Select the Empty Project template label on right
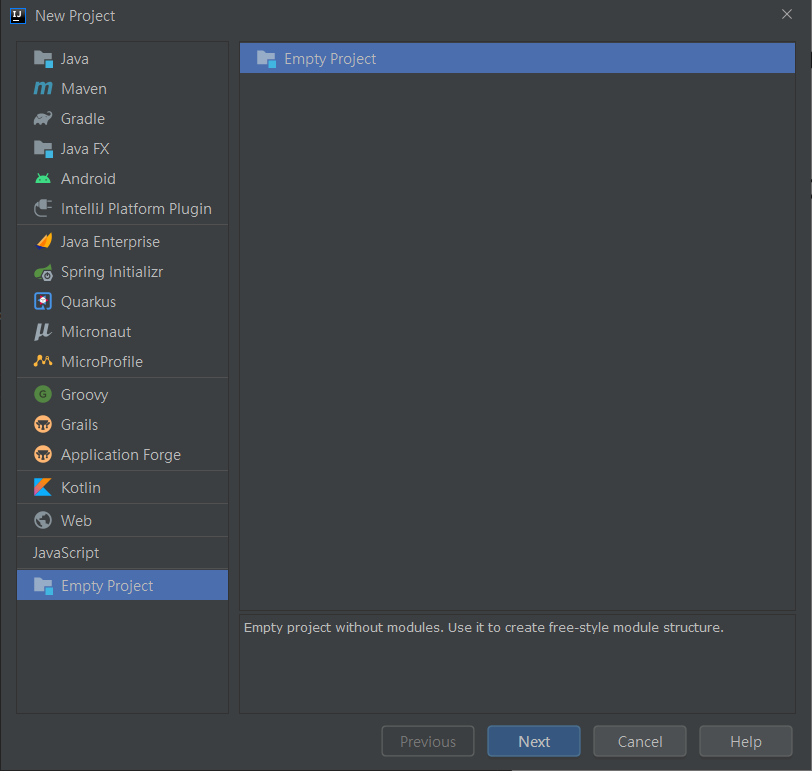Screen dimensions: 812x771 (x=330, y=59)
